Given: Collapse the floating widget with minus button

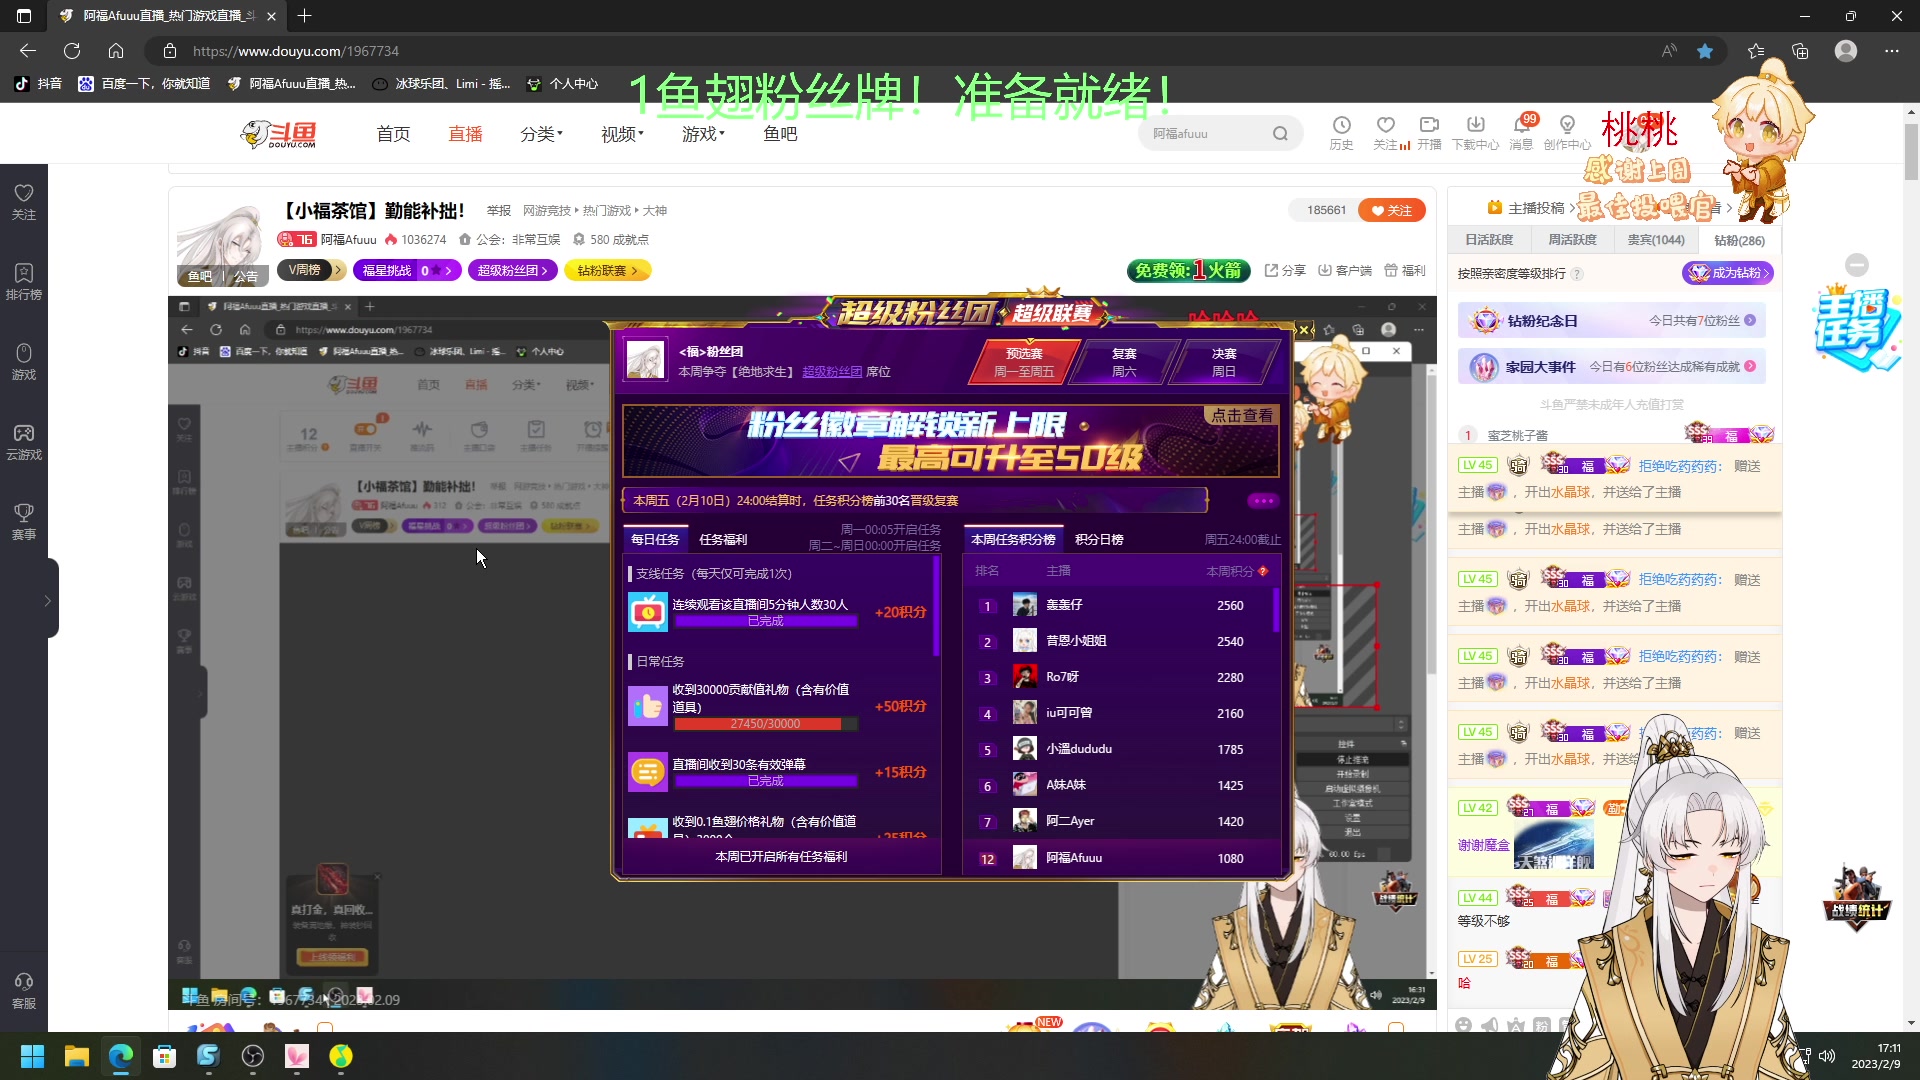Looking at the screenshot, I should point(1857,265).
